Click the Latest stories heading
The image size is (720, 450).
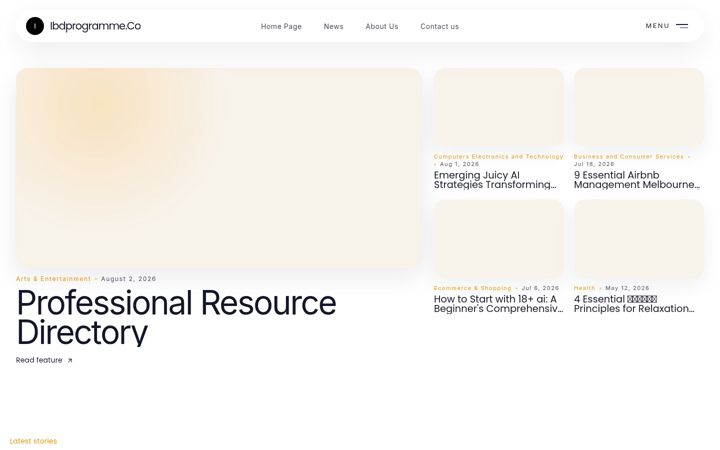click(33, 441)
